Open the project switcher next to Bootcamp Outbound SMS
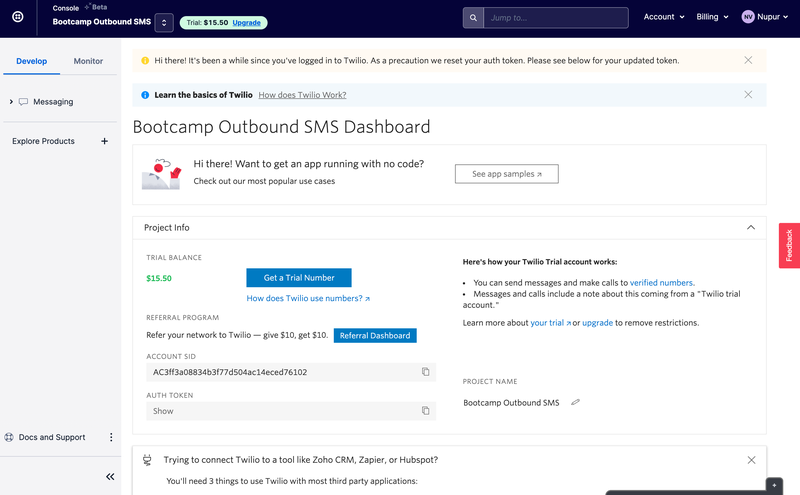The width and height of the screenshot is (800, 495). [x=164, y=22]
